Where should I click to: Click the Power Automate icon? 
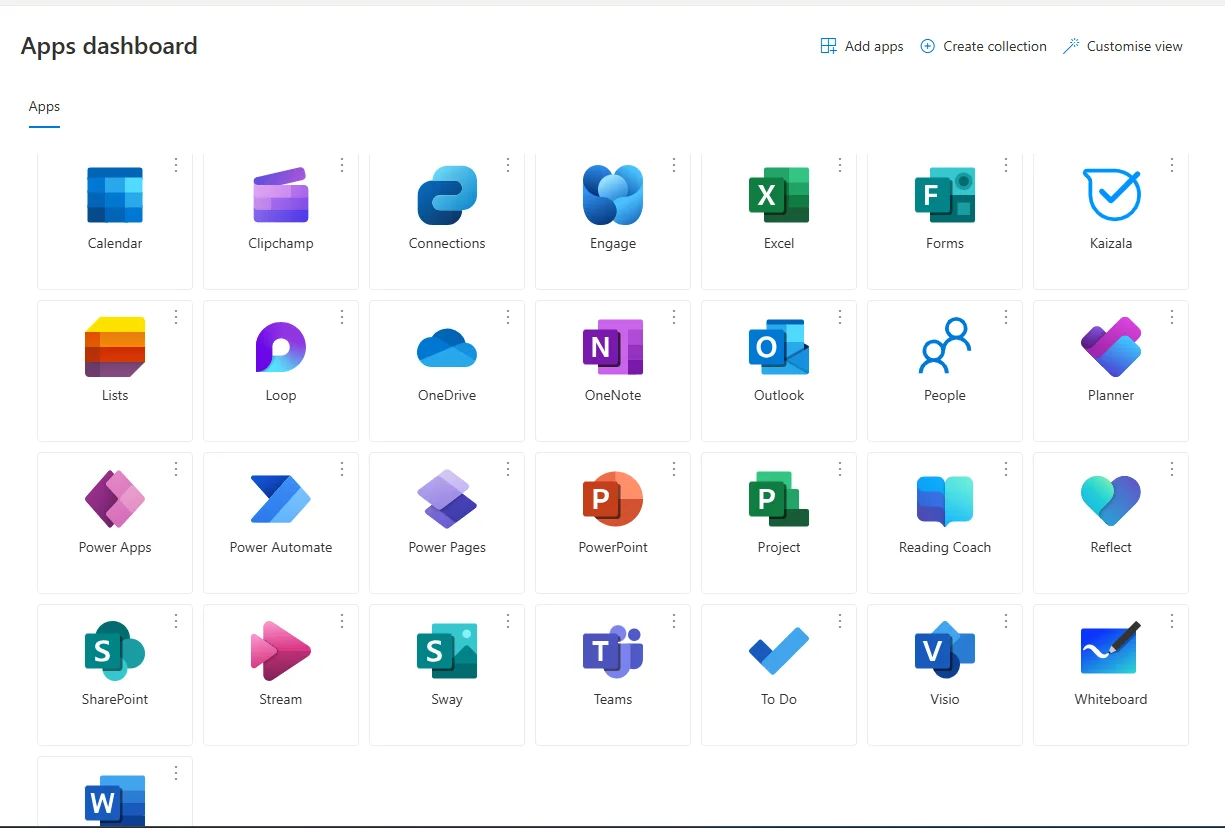(x=281, y=499)
